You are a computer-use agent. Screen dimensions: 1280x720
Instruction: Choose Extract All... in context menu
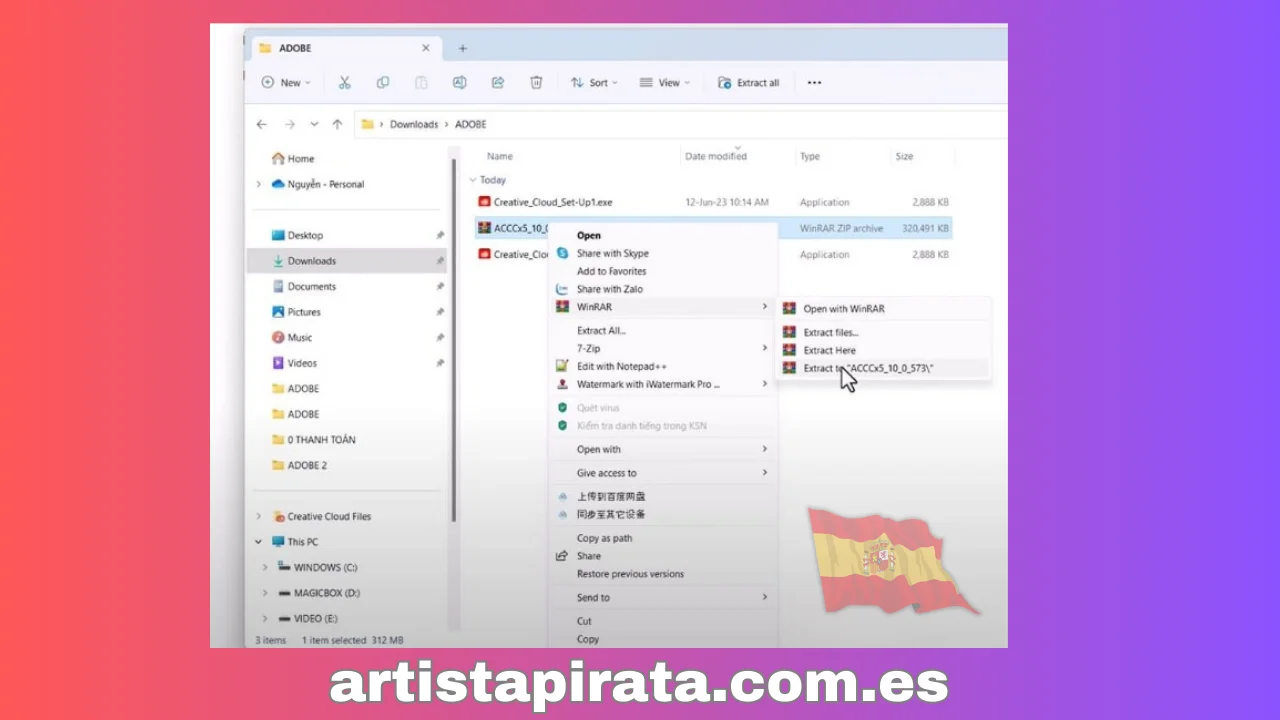pyautogui.click(x=602, y=331)
